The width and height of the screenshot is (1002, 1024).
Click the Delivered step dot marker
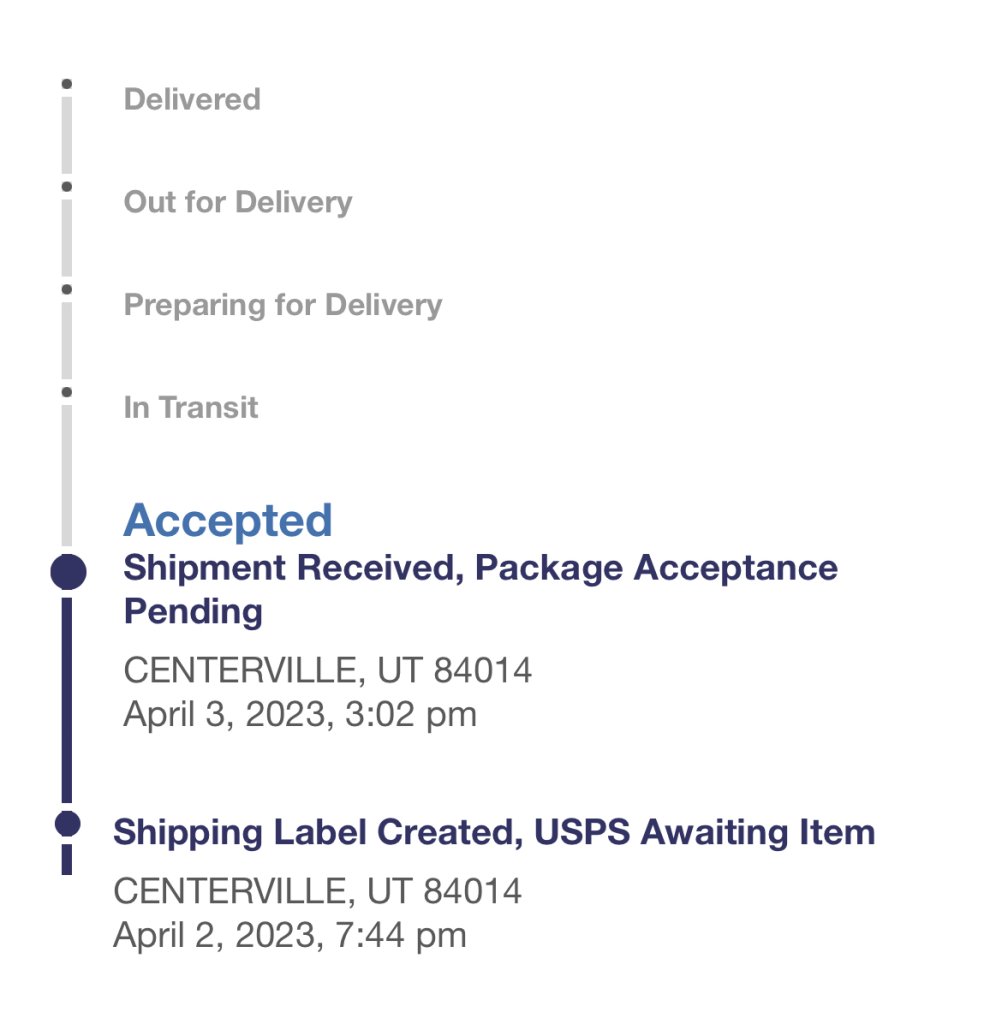coord(67,84)
